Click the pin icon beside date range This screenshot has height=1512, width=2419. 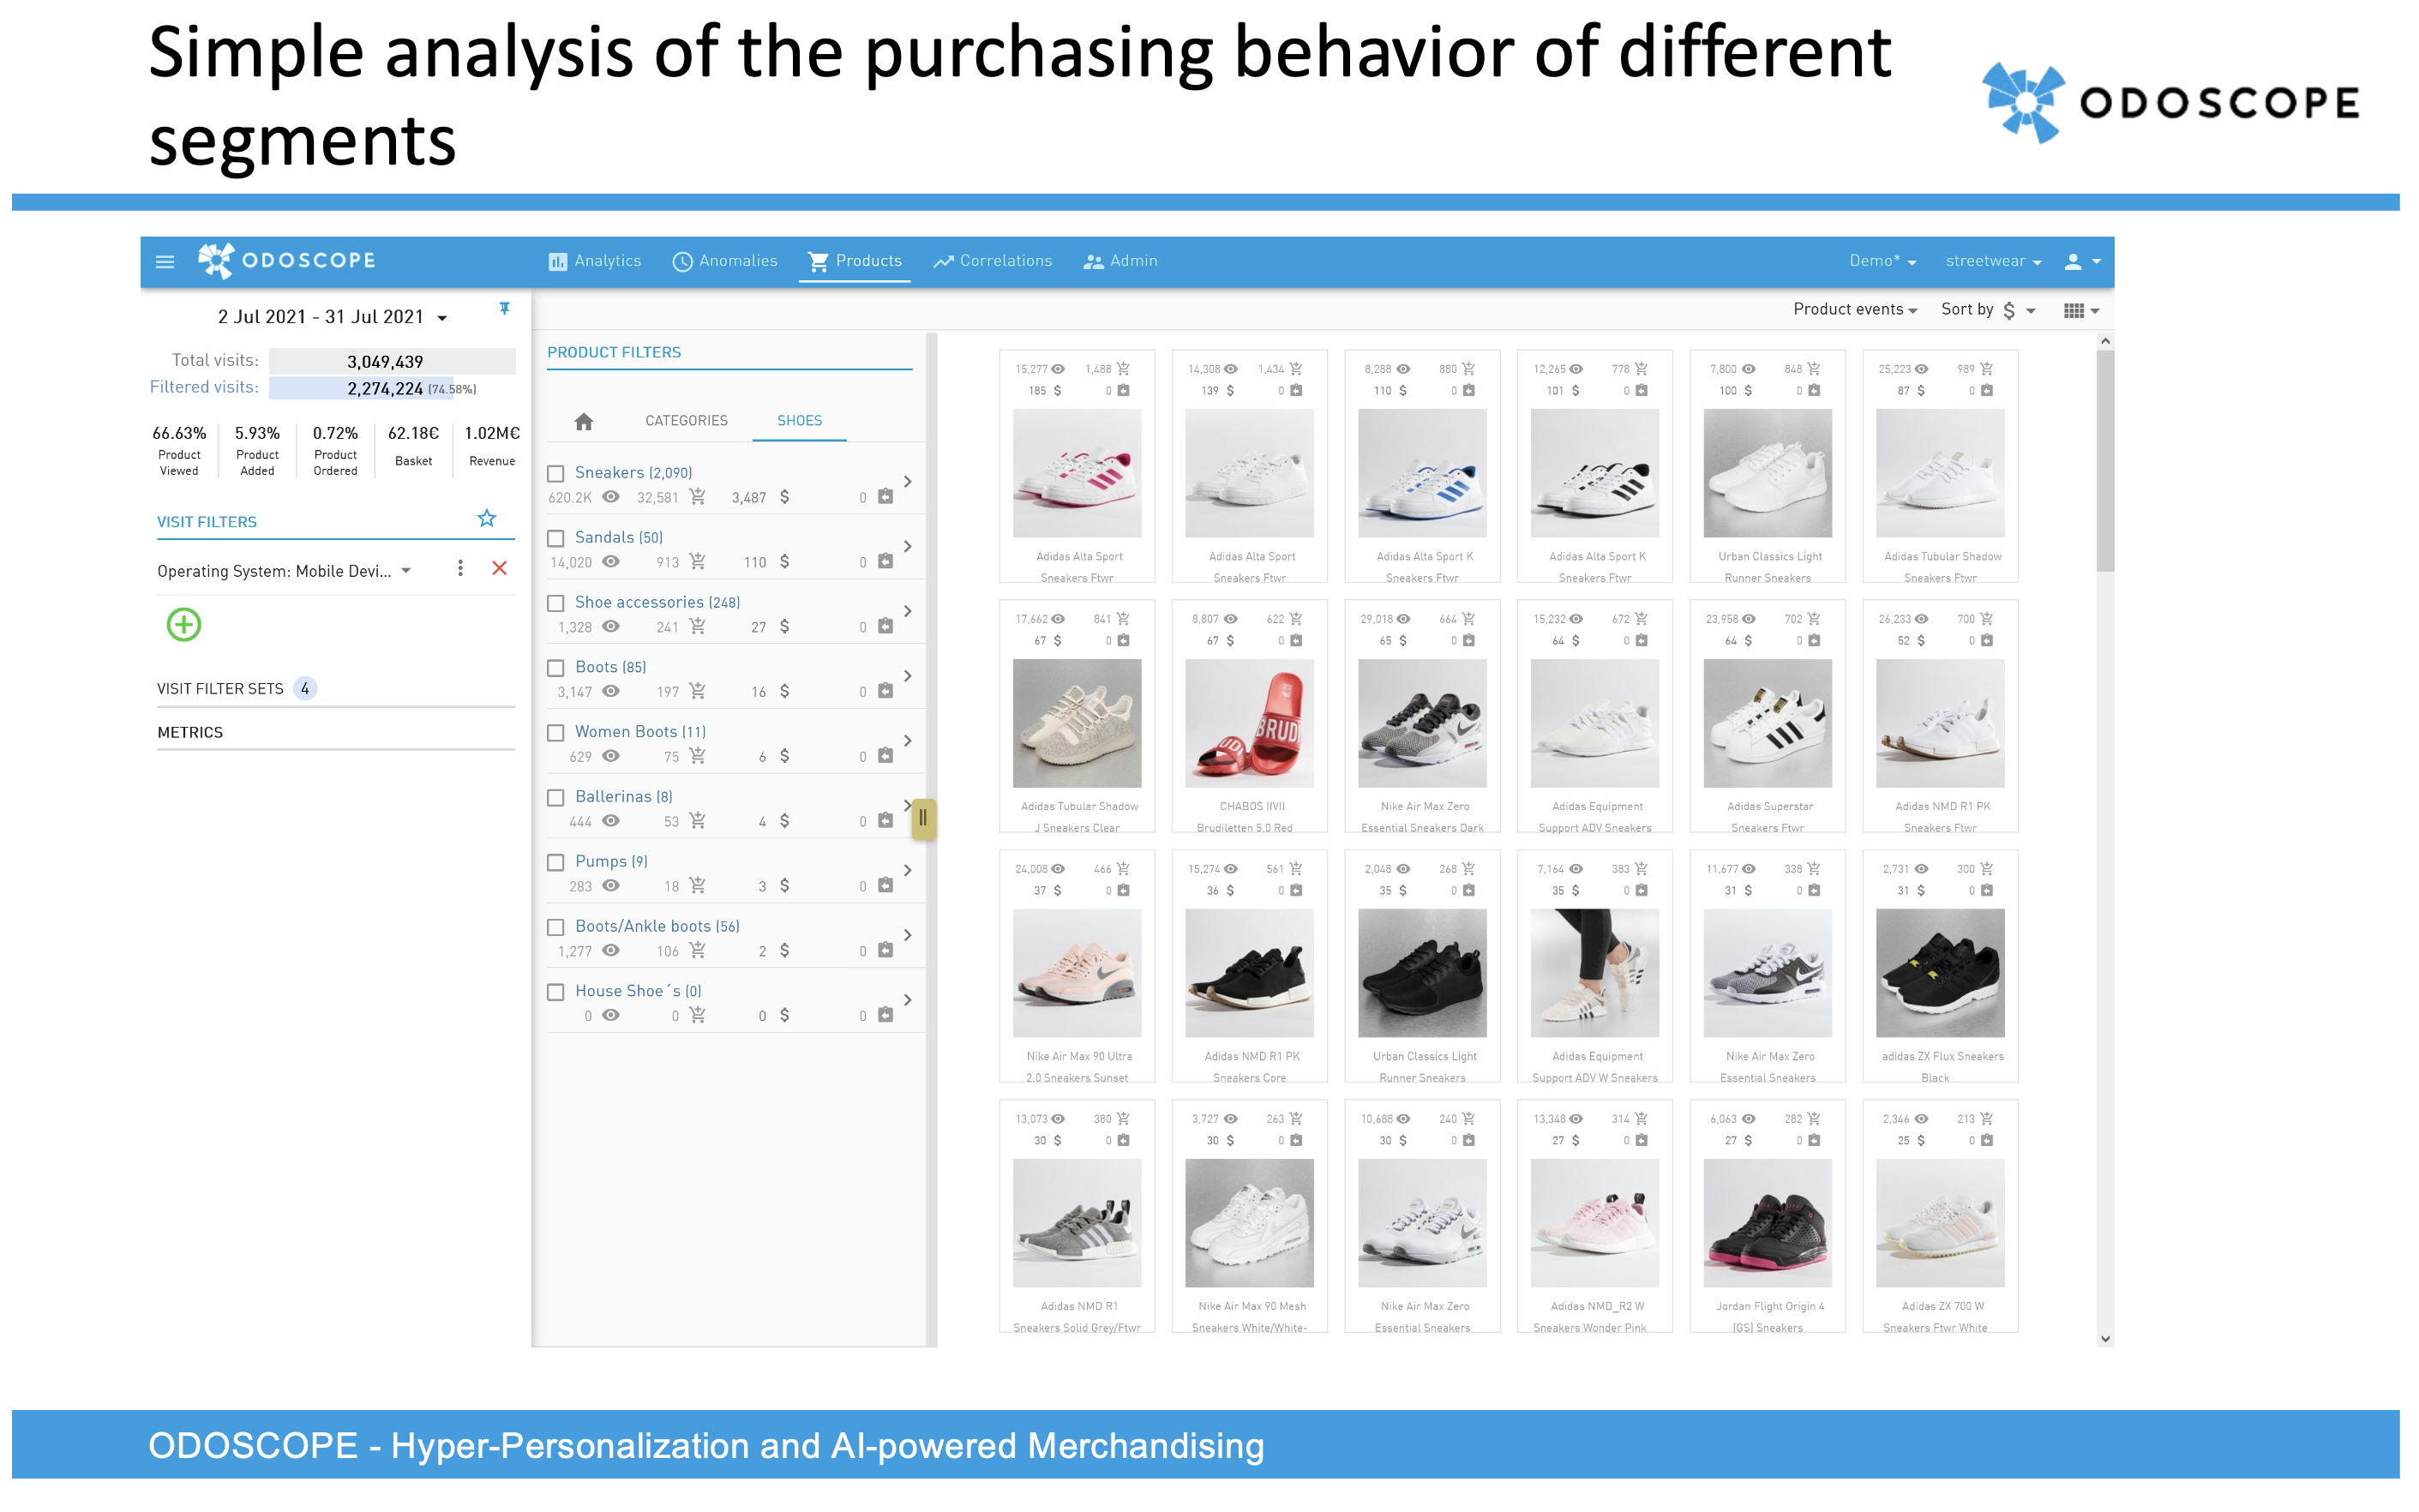(x=504, y=309)
